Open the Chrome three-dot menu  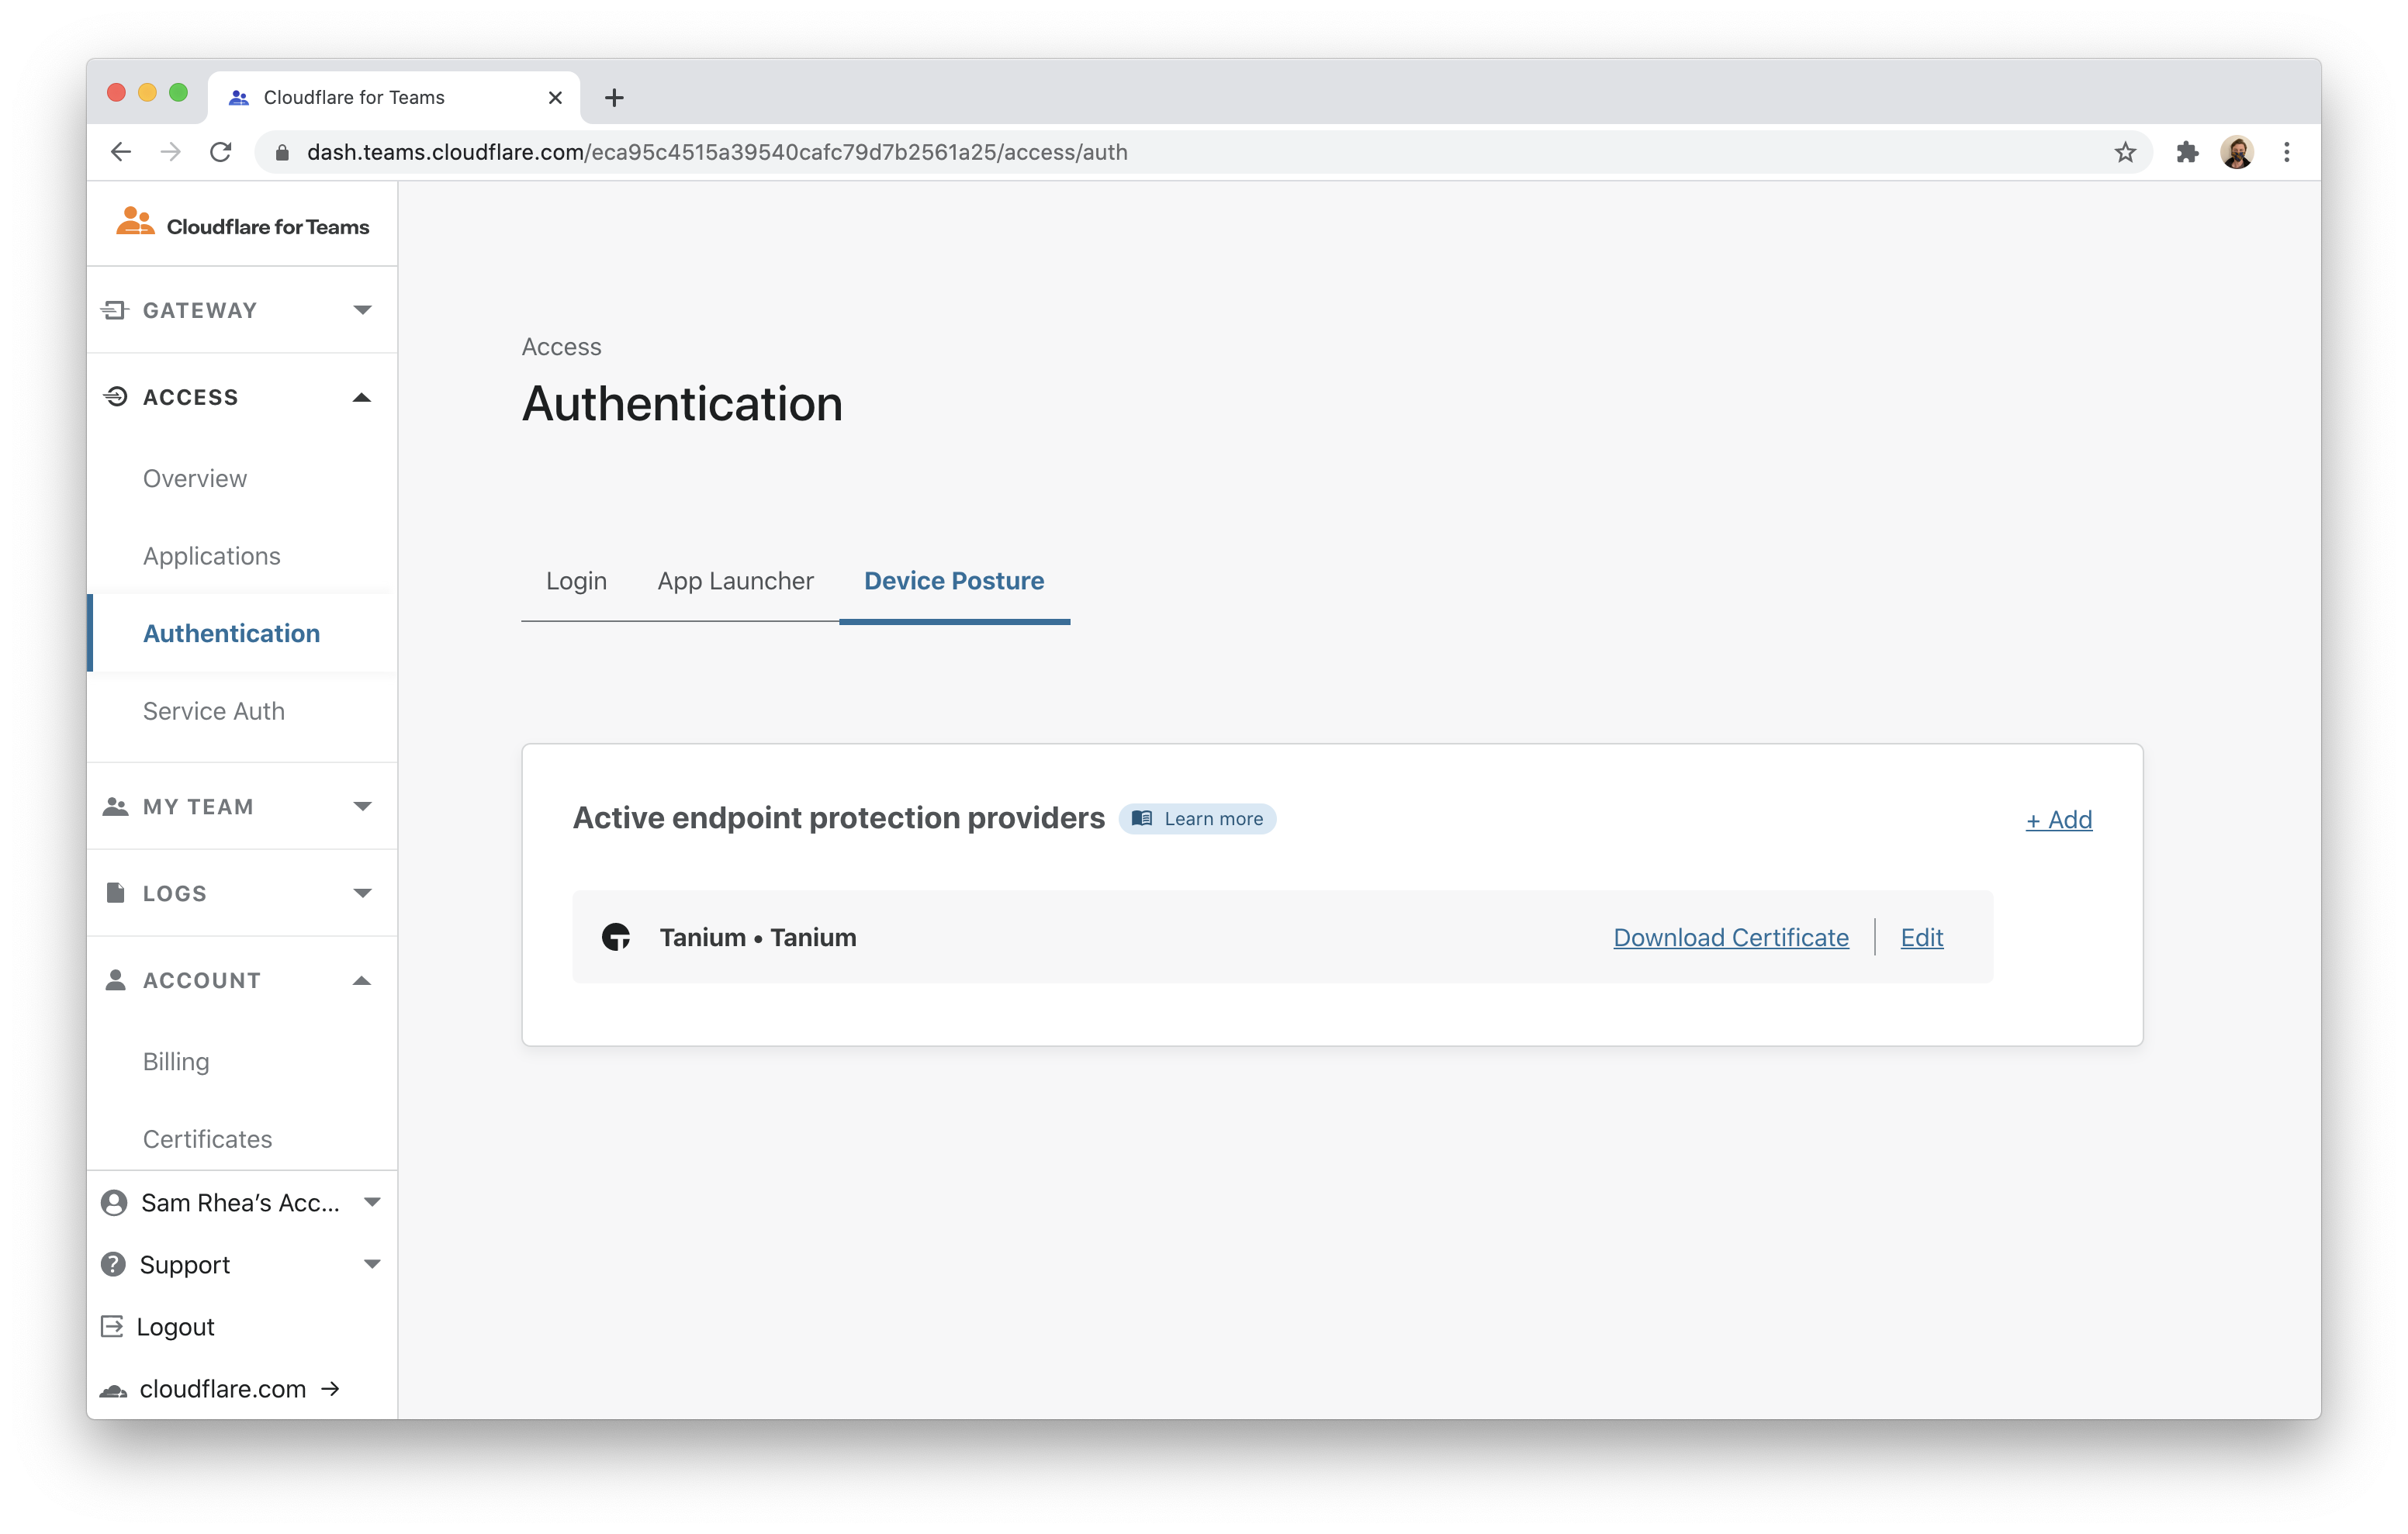[x=2286, y=152]
